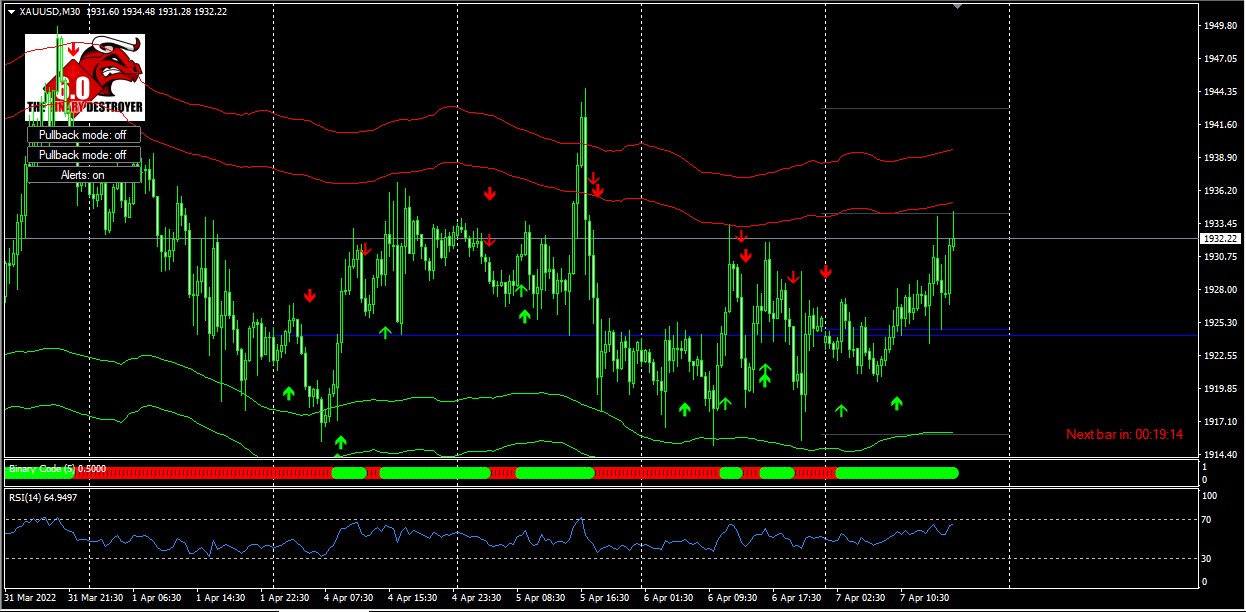Click the 1938.90 price axis label
1246x612 pixels.
click(x=1219, y=158)
